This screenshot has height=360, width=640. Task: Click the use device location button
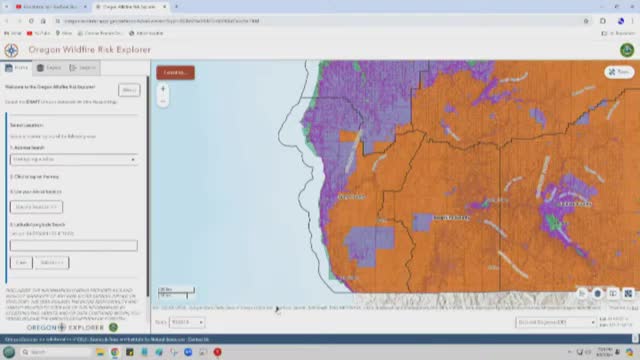36,207
